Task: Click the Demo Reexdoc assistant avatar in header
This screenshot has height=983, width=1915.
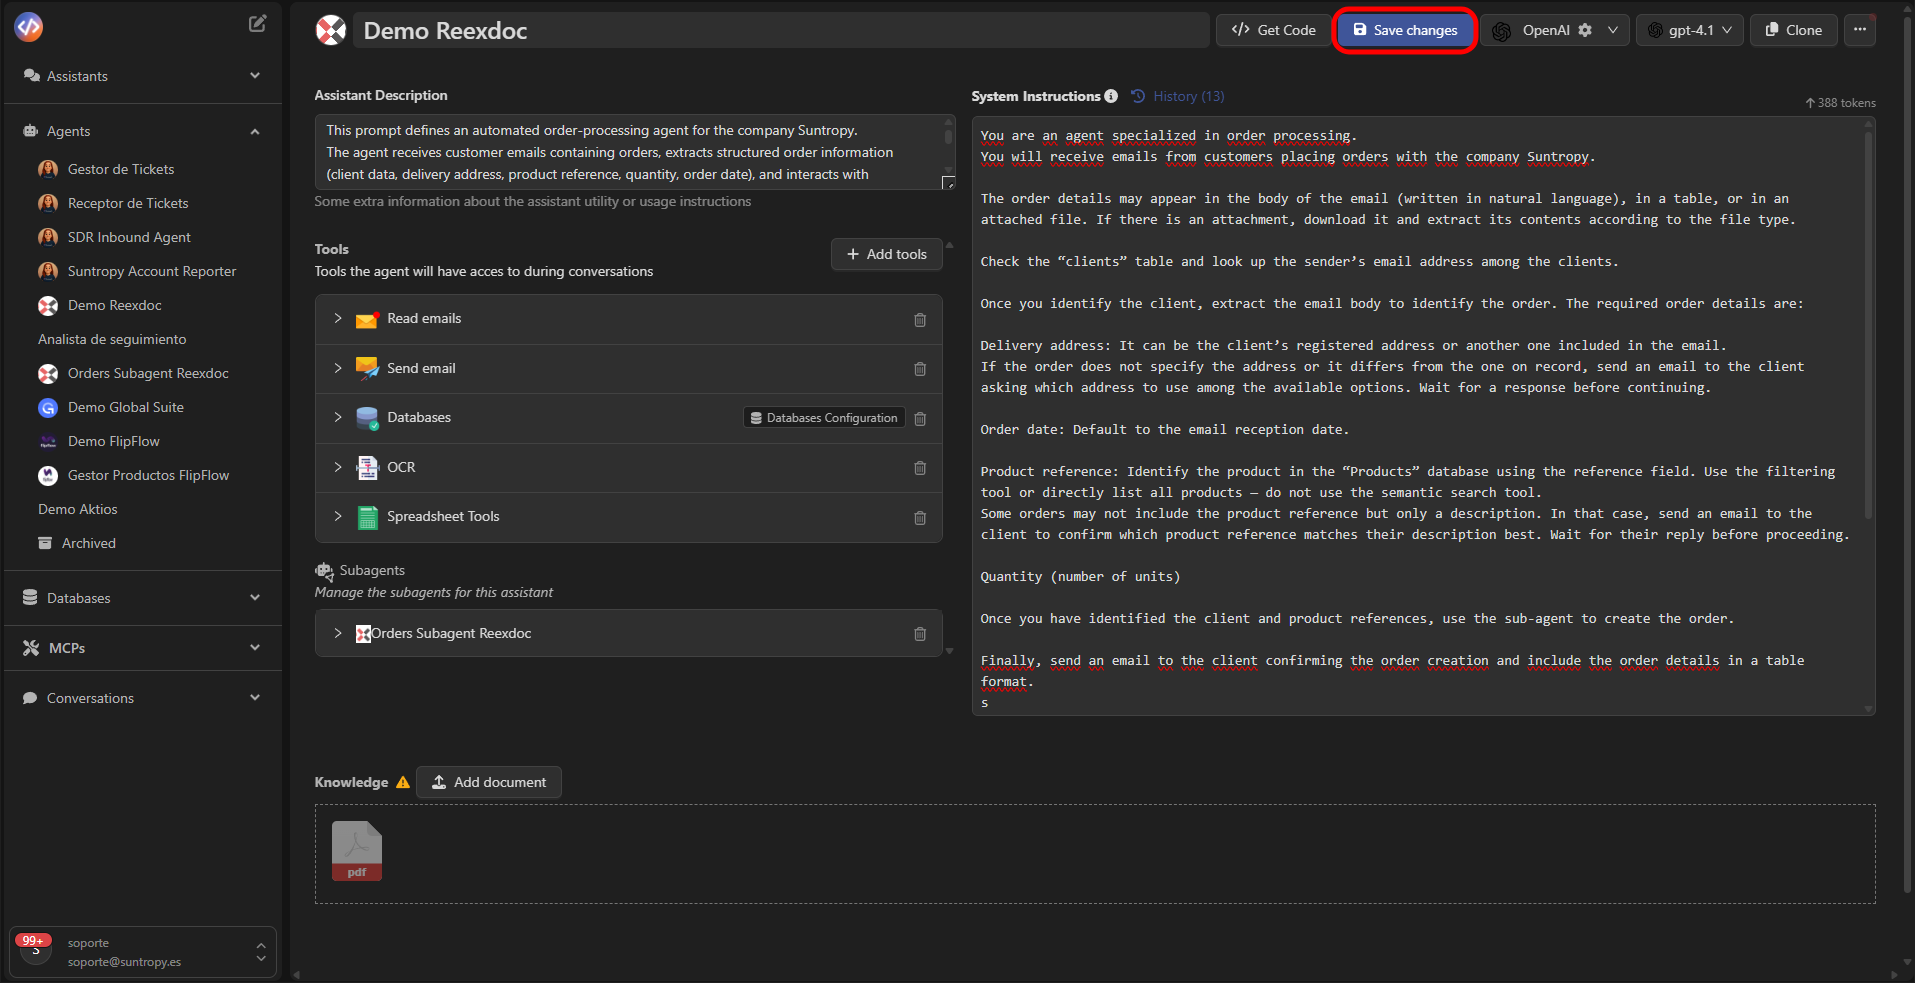Action: click(x=331, y=30)
